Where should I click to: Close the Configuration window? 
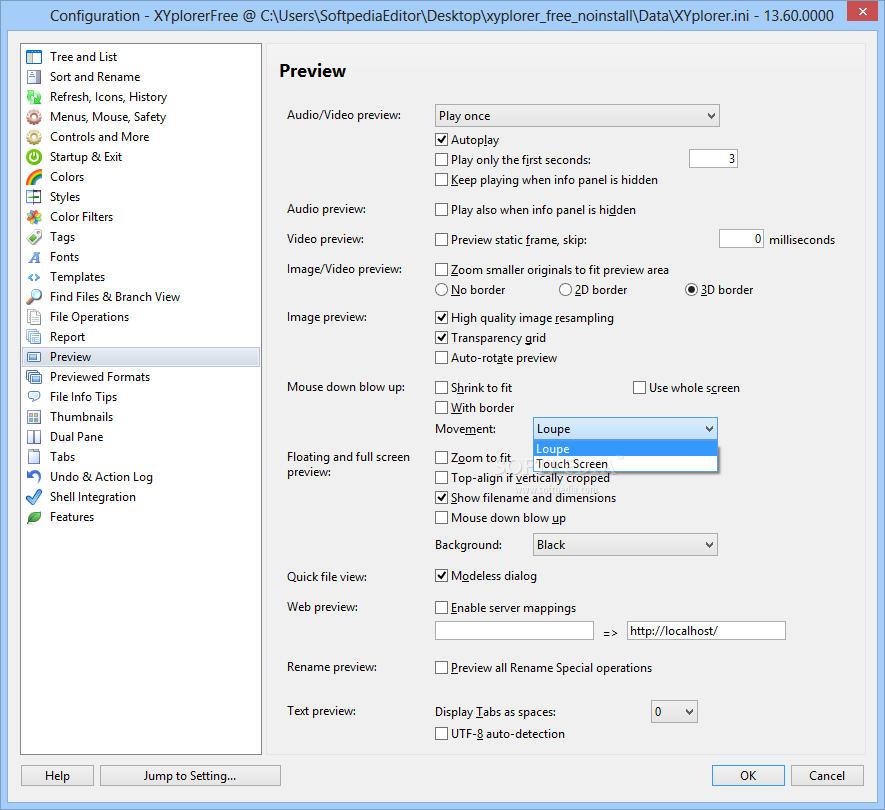(x=862, y=11)
